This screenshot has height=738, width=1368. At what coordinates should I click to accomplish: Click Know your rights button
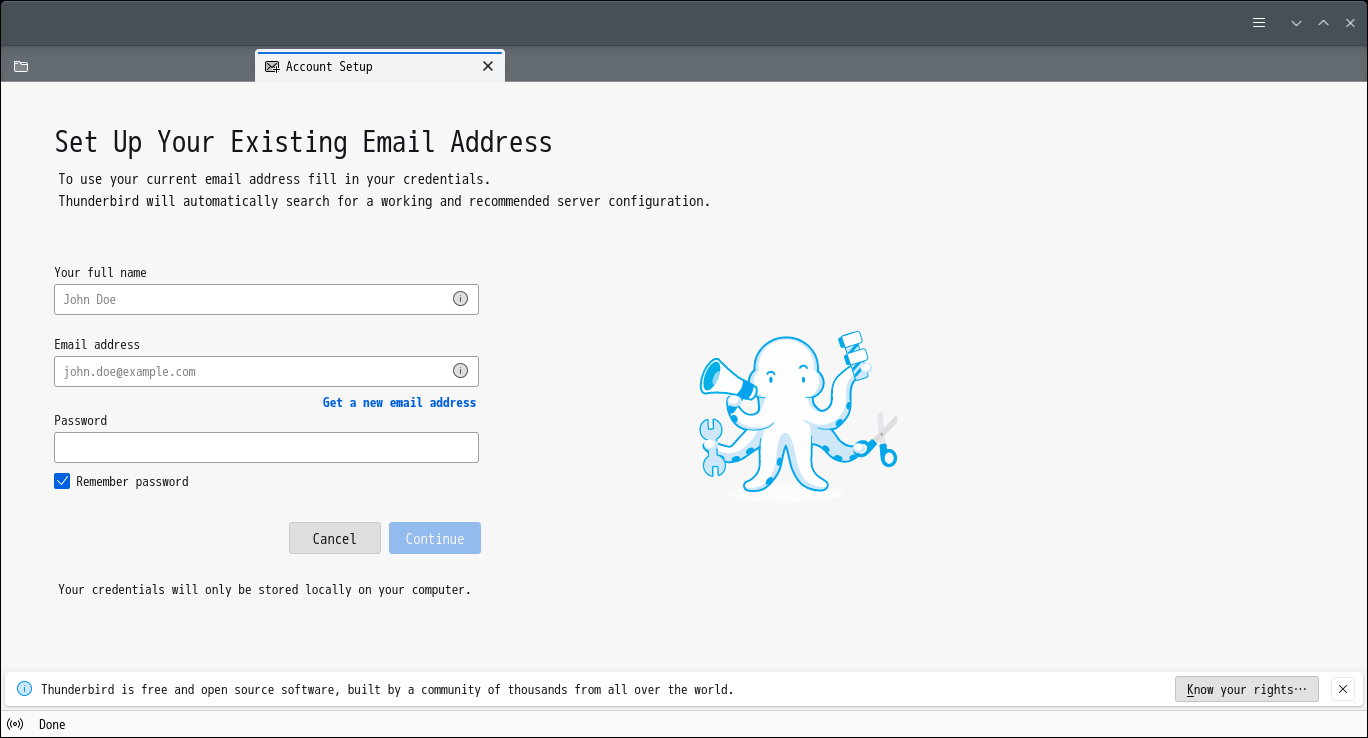(x=1246, y=689)
